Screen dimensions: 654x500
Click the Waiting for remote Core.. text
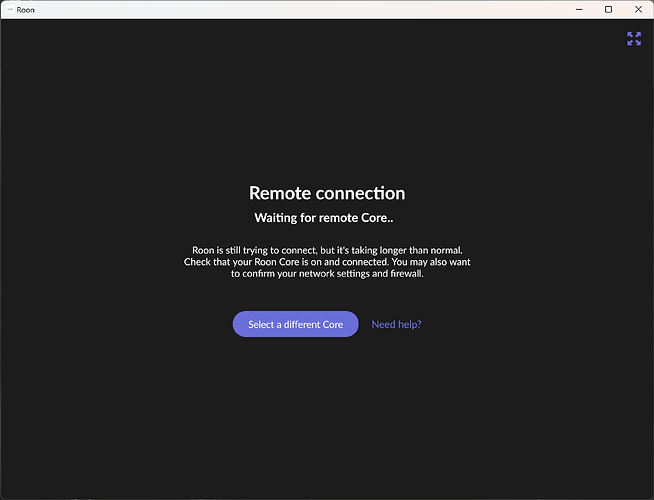pyautogui.click(x=324, y=218)
